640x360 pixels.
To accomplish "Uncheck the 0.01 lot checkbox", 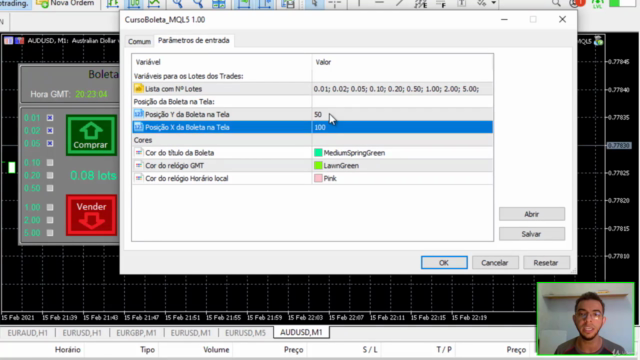I will [50, 118].
